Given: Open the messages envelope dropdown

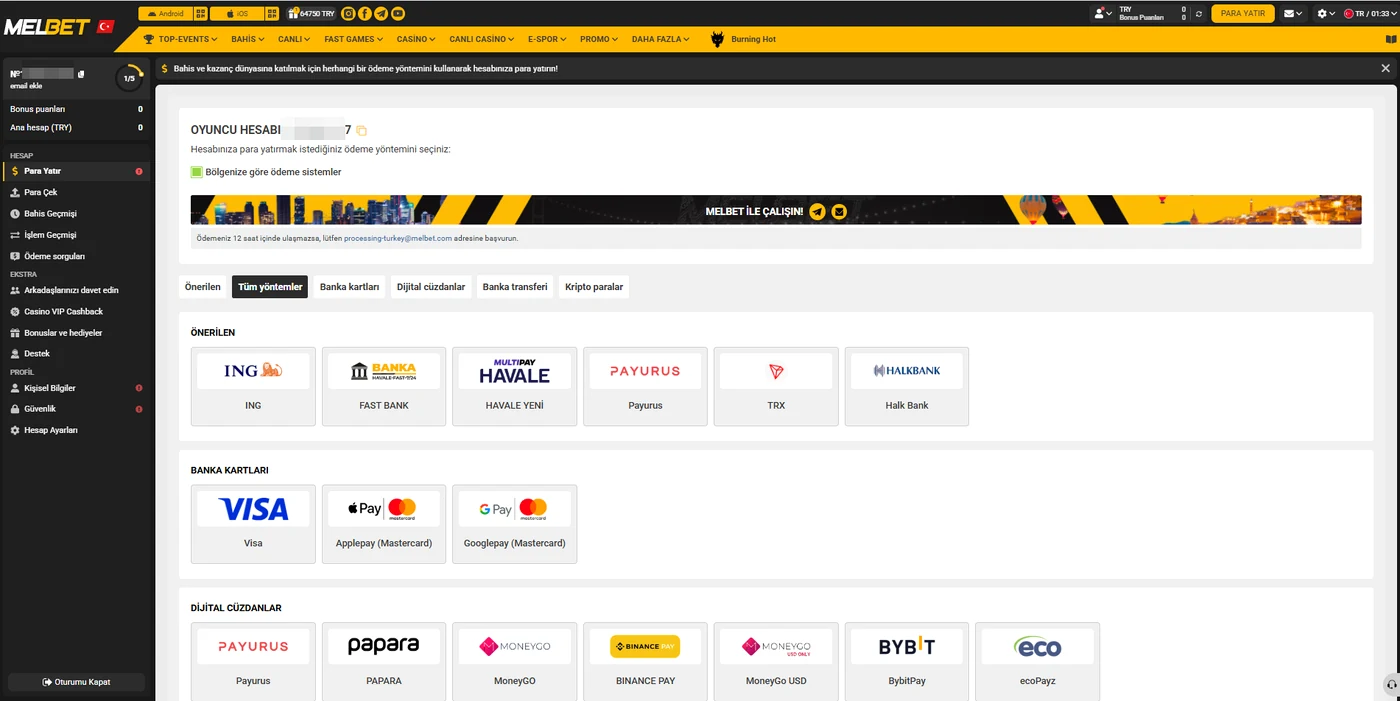Looking at the screenshot, I should click(x=1293, y=14).
